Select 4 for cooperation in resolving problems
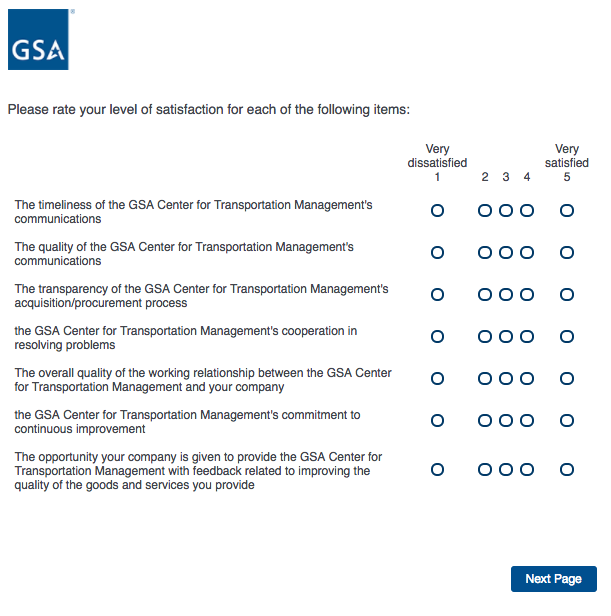The height and width of the screenshot is (616, 611). pyautogui.click(x=527, y=337)
